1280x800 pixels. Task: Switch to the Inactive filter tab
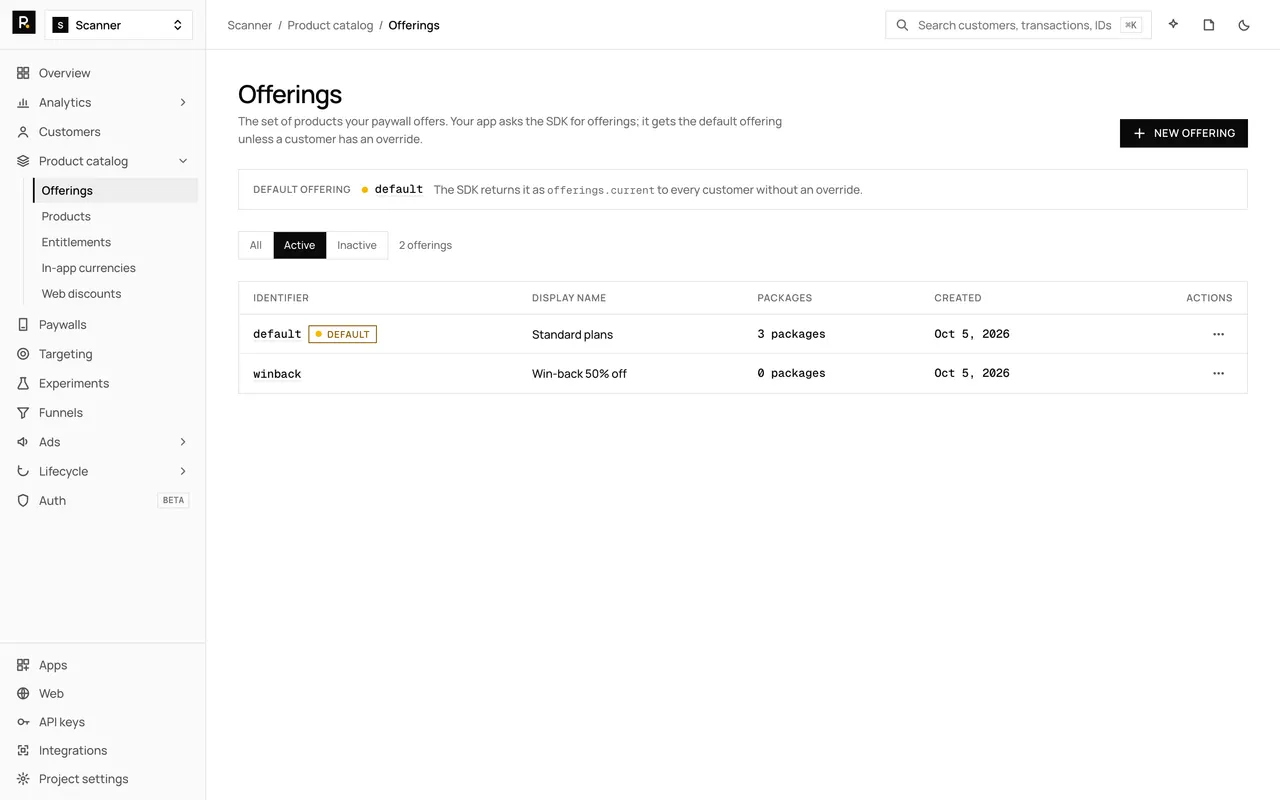(x=357, y=245)
